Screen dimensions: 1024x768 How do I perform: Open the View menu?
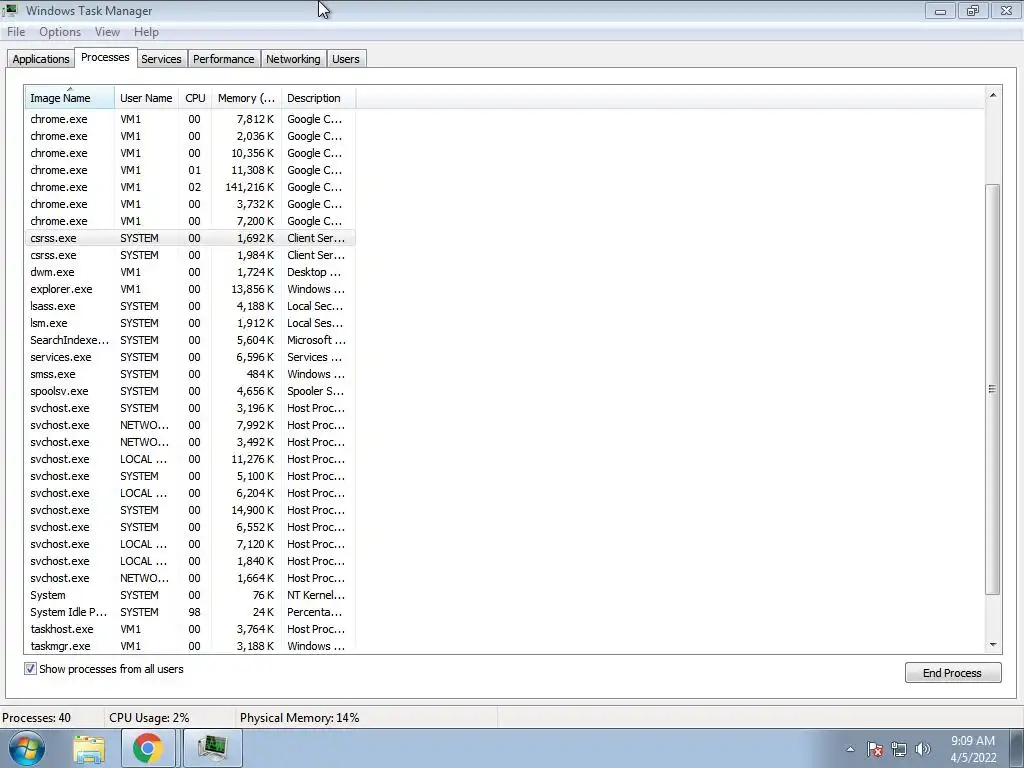[107, 32]
